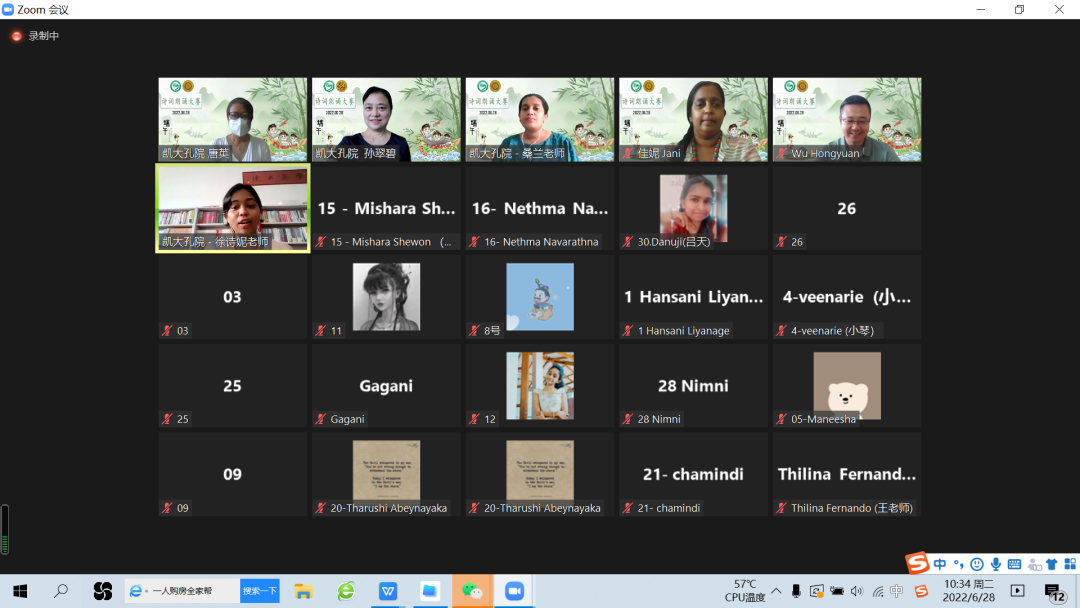Open the WPS Office taskbar icon

[387, 591]
